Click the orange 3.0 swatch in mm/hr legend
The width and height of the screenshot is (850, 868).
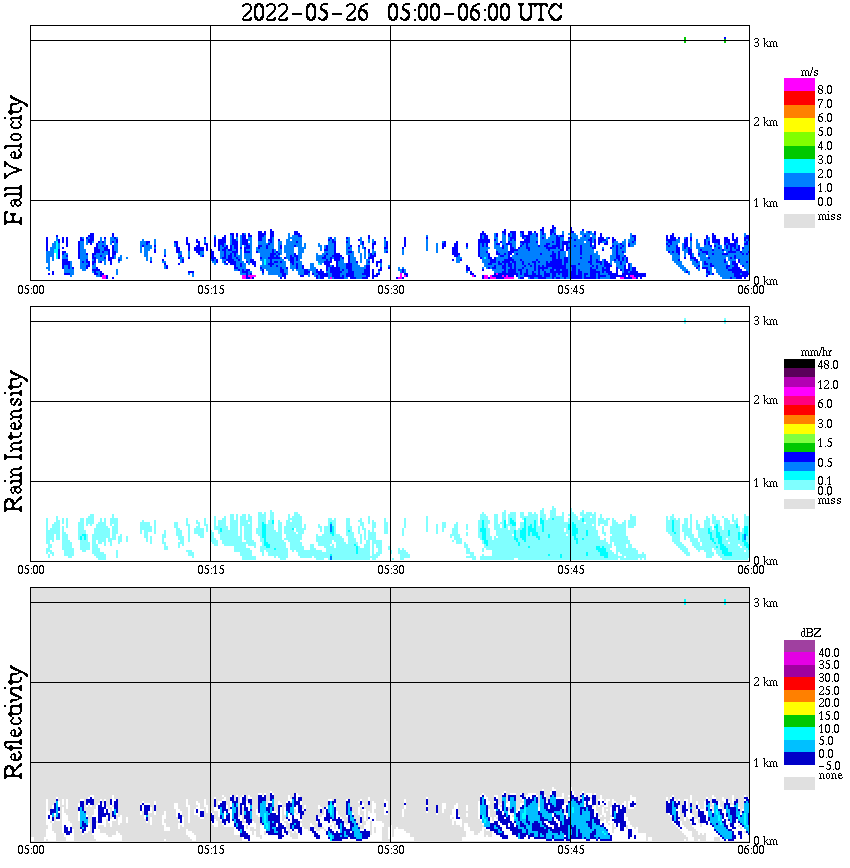coord(799,420)
